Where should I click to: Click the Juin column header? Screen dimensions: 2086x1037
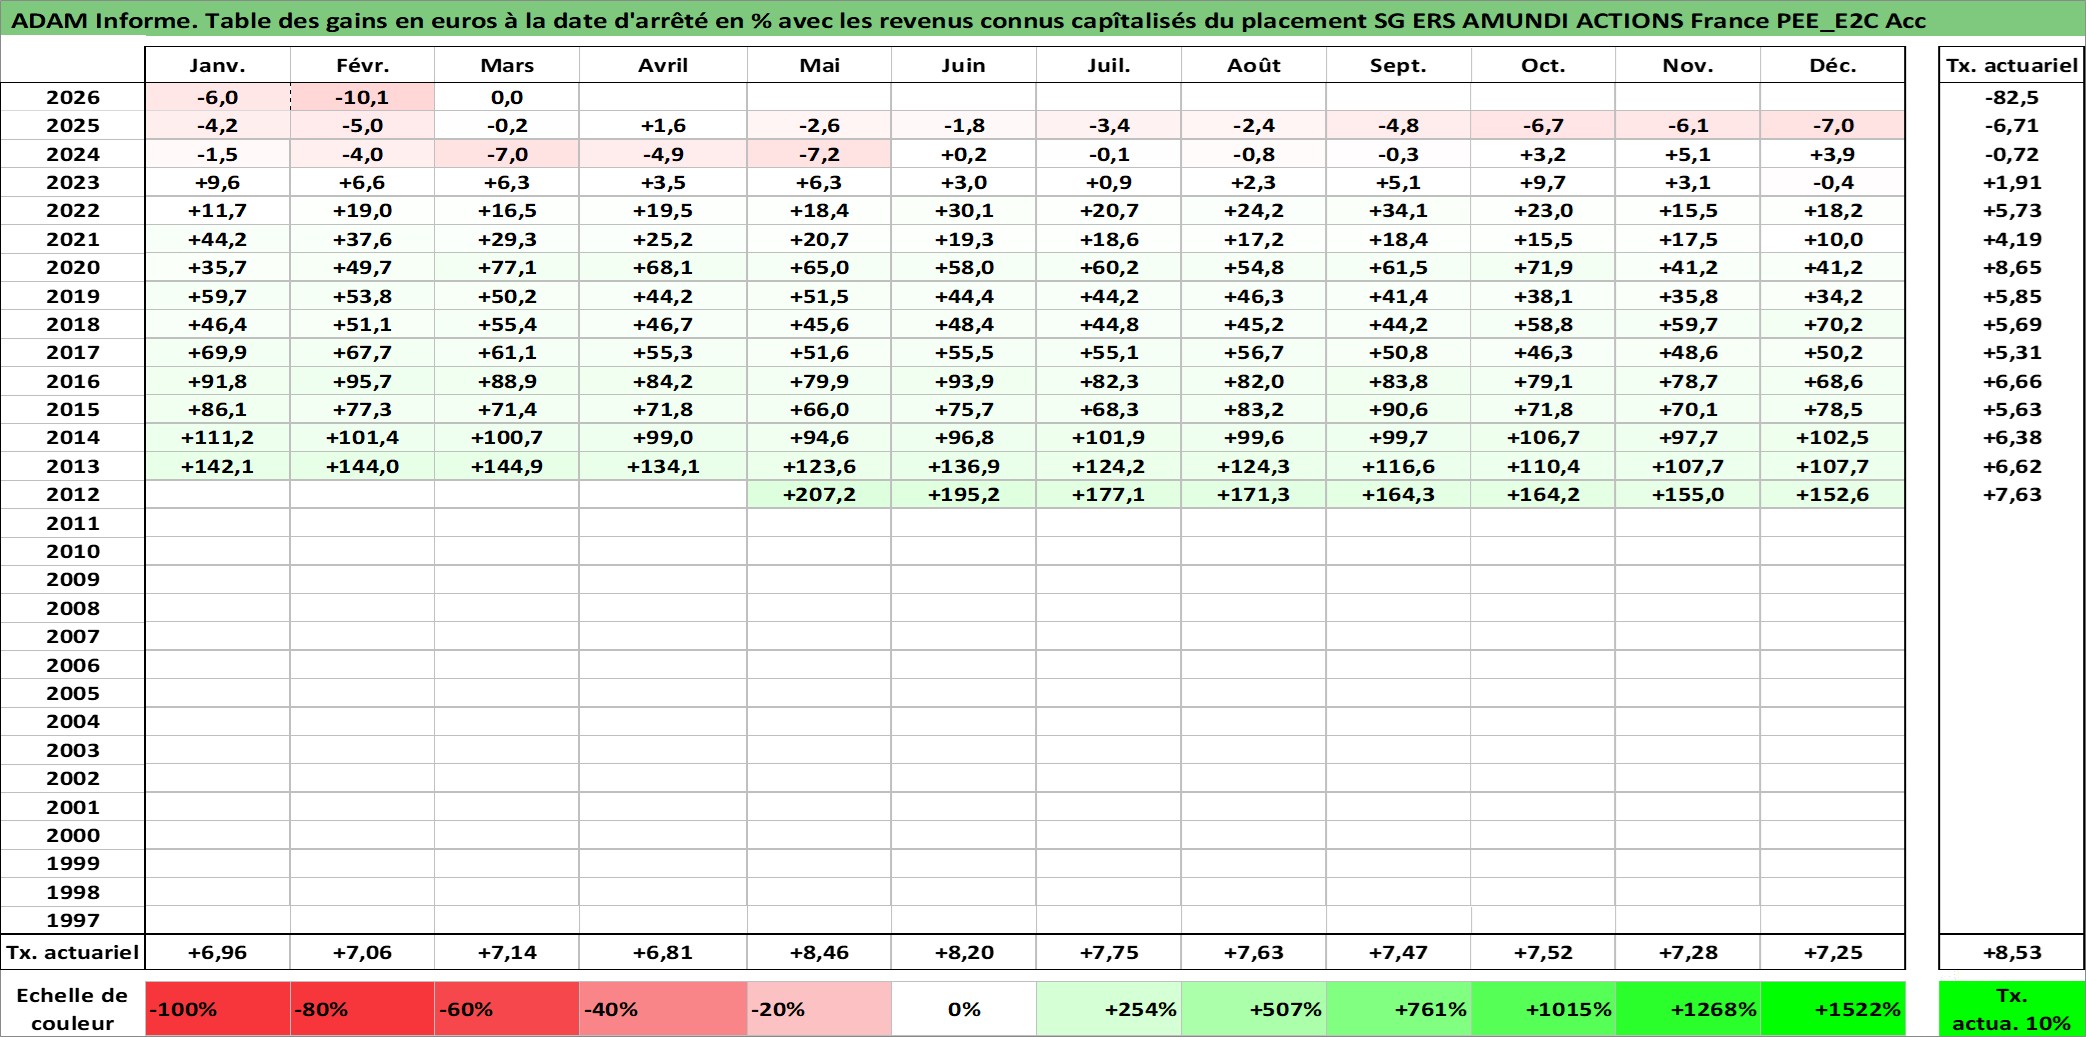click(x=964, y=65)
